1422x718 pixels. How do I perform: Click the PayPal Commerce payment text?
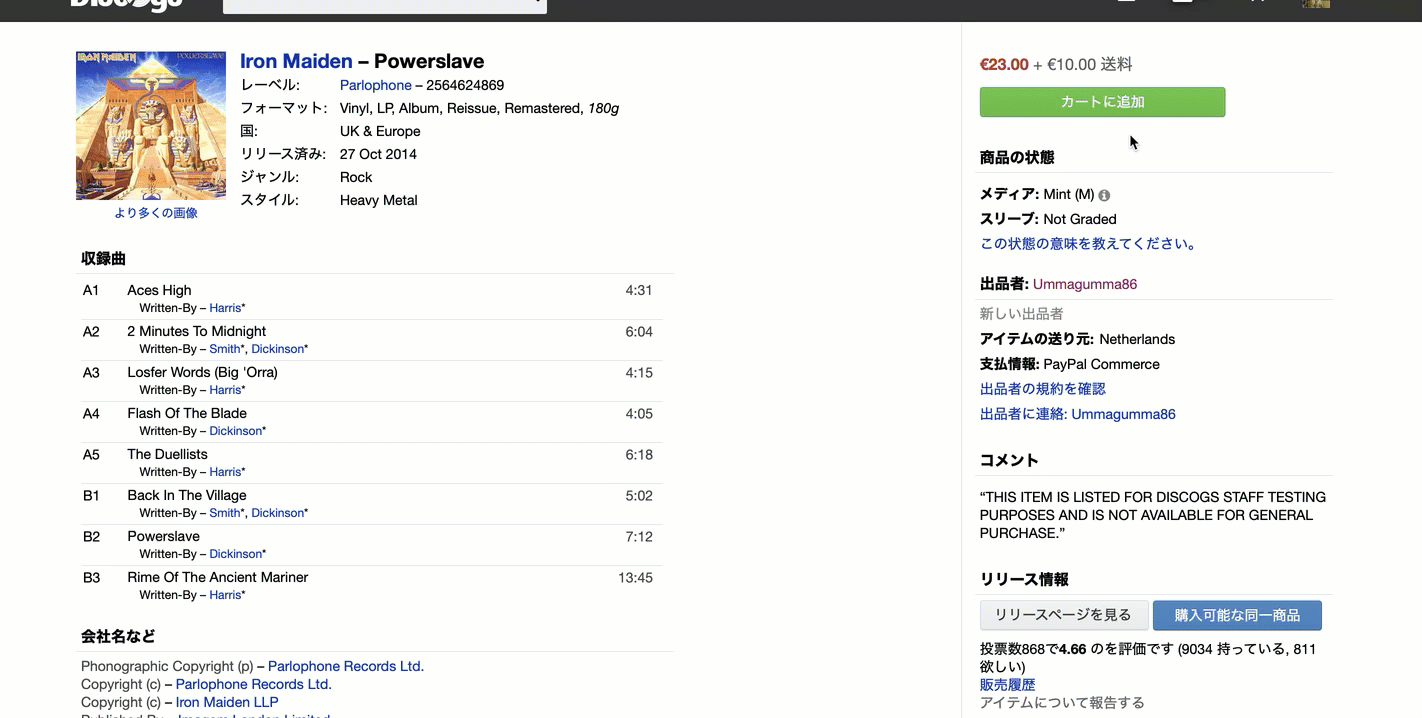(1101, 364)
